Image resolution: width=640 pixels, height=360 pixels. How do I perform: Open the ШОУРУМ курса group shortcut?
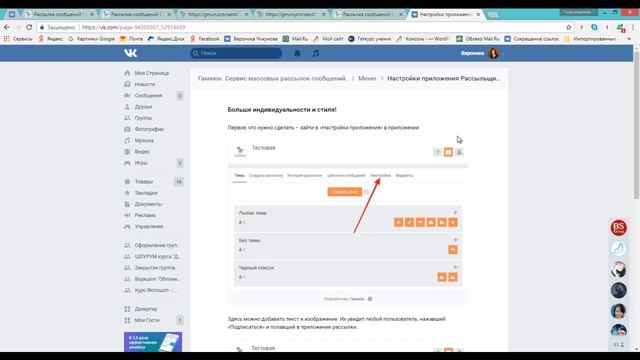point(157,256)
